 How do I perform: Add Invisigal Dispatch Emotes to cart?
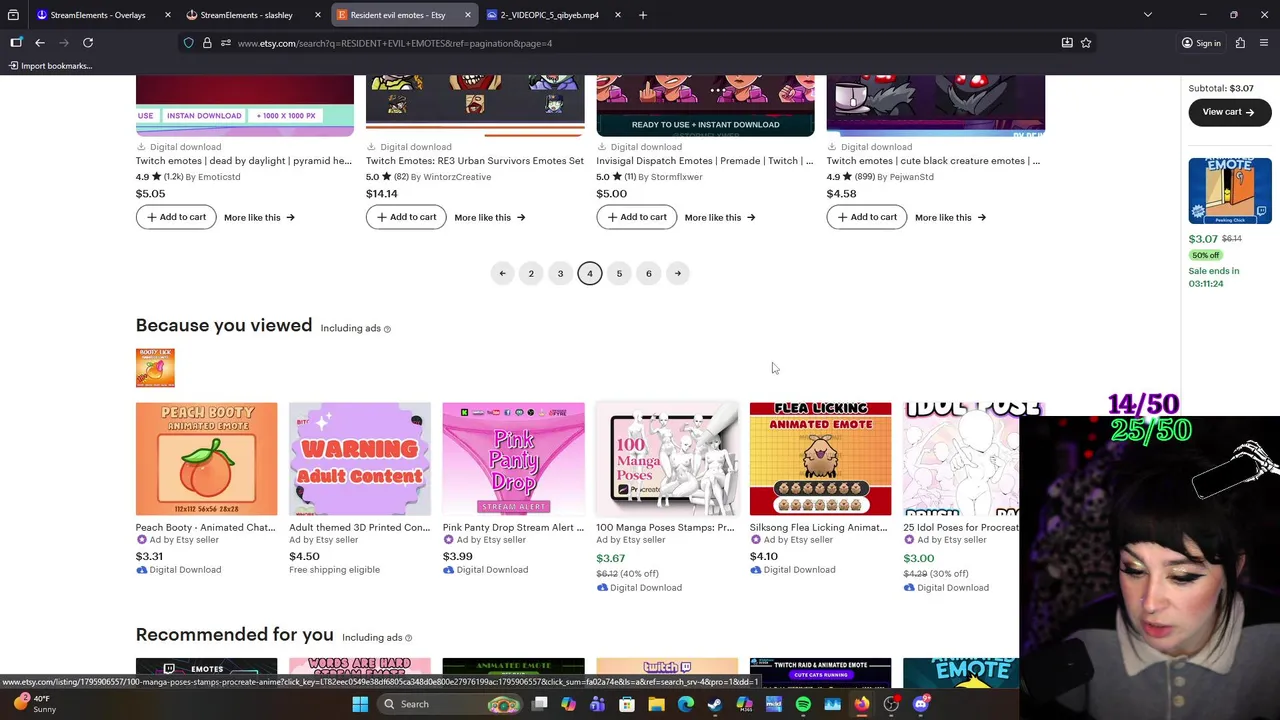coord(636,217)
